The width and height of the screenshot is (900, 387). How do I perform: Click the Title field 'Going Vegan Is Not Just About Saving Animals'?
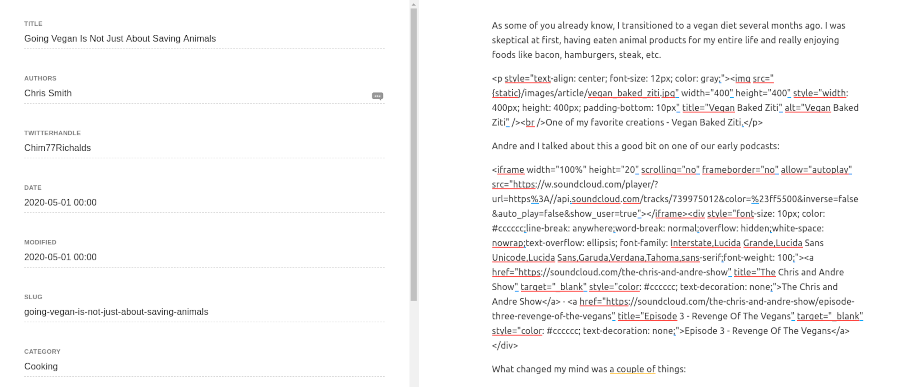click(x=204, y=39)
